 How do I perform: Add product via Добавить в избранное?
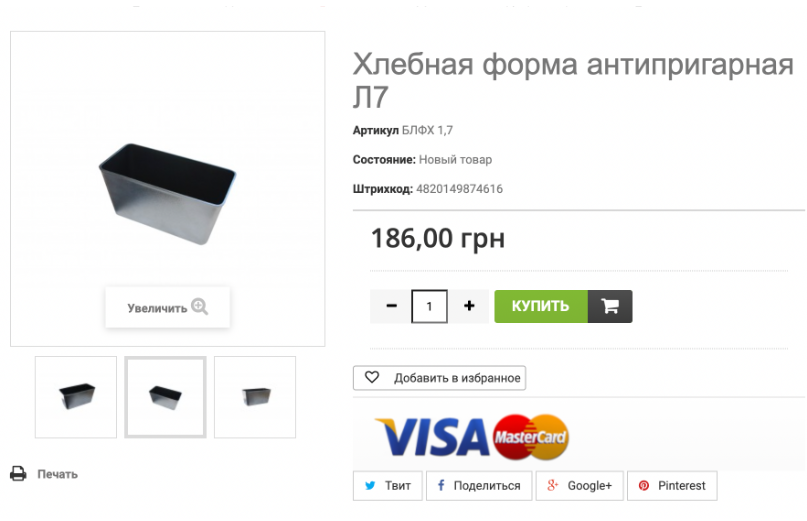coord(439,378)
